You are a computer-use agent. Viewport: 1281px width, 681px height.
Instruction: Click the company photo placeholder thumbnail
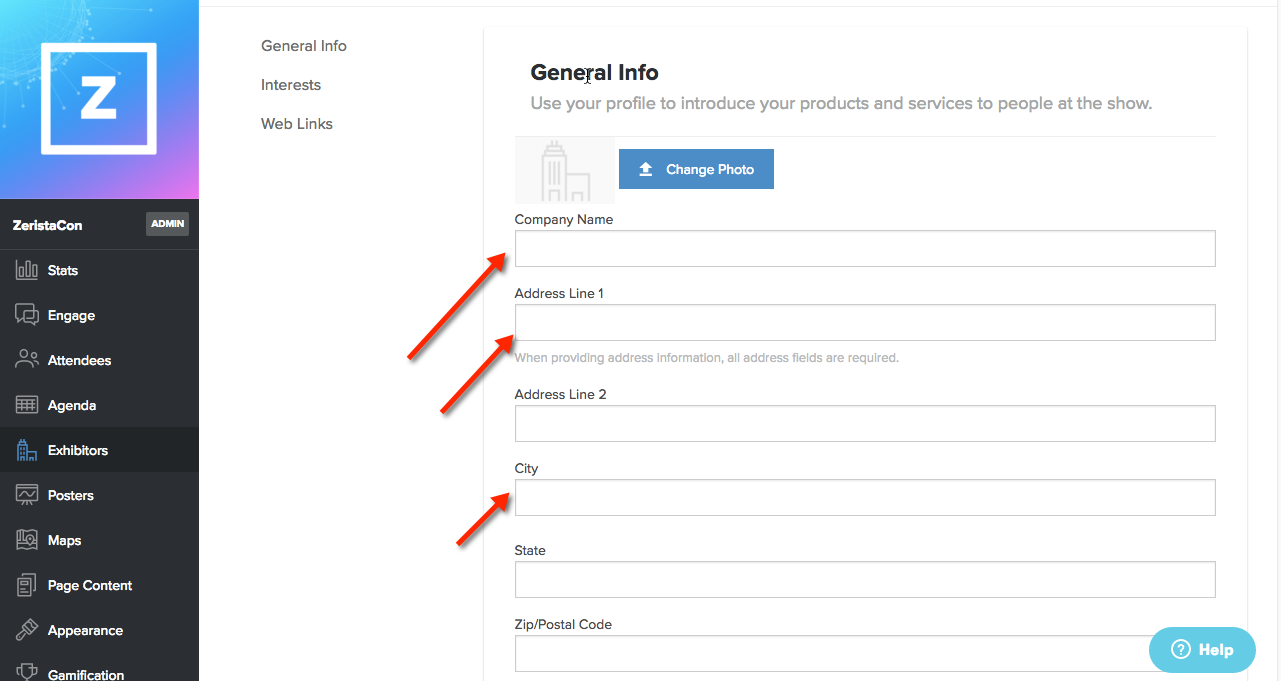click(x=565, y=171)
